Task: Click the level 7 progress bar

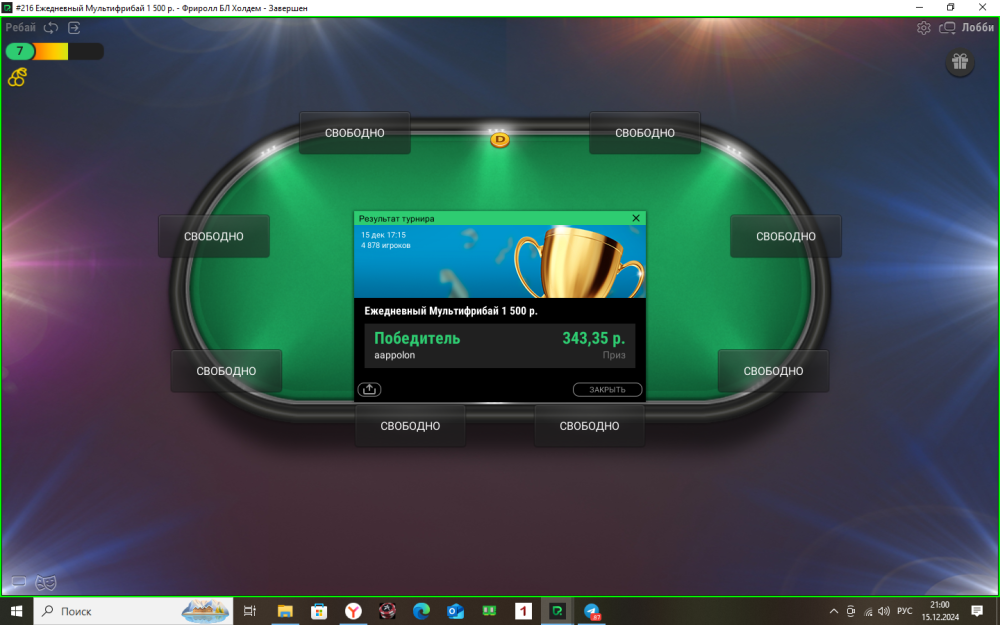Action: point(54,51)
